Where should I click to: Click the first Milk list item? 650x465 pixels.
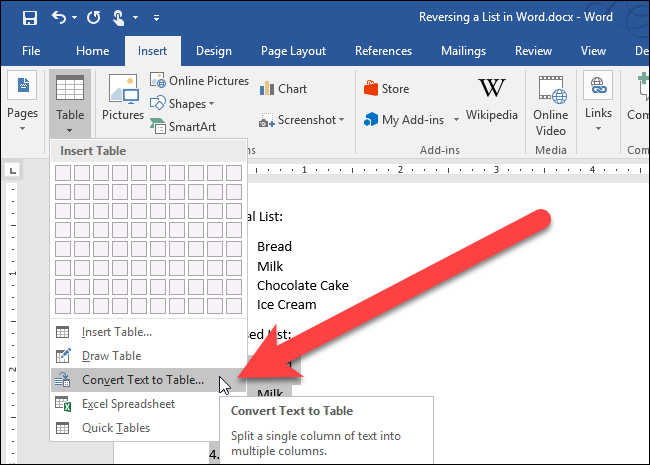pyautogui.click(x=270, y=266)
